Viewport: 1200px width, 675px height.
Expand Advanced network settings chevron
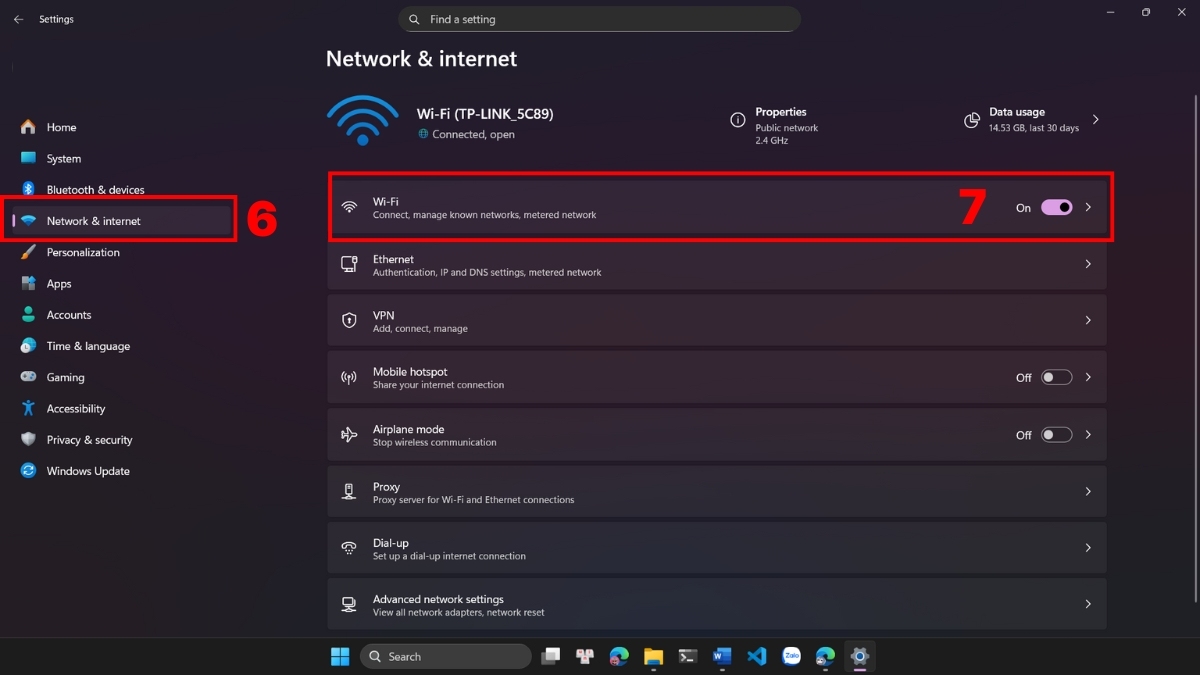click(1088, 605)
